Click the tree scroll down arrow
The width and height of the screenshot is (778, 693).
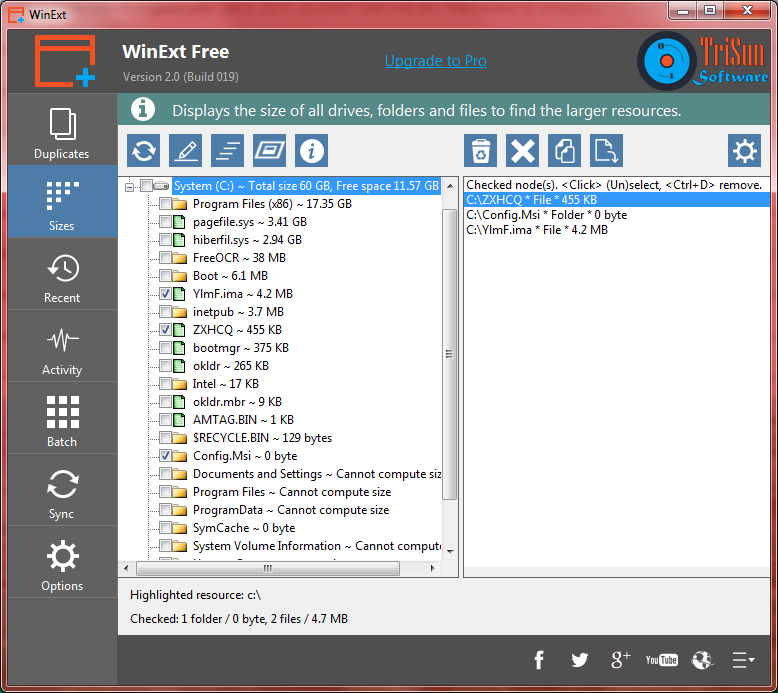(x=450, y=551)
